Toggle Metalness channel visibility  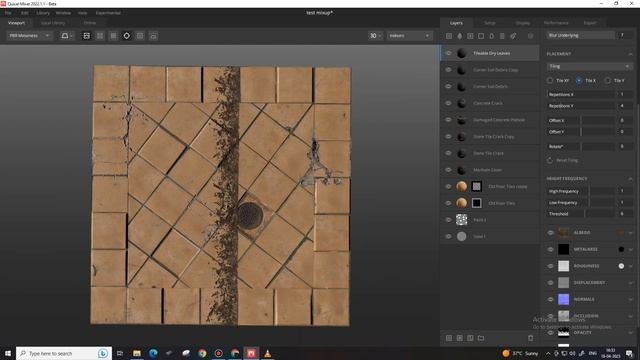pyautogui.click(x=551, y=249)
